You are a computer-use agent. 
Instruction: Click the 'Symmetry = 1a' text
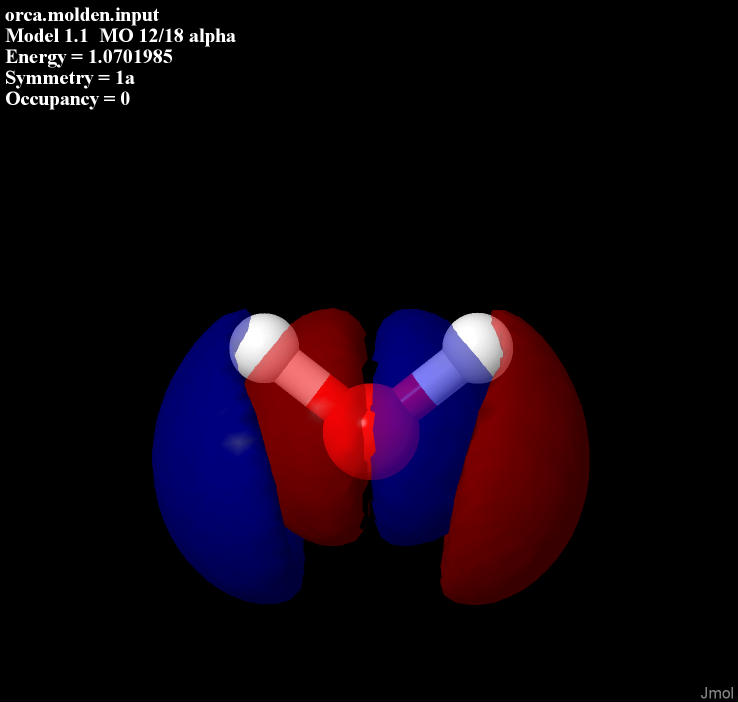[70, 78]
